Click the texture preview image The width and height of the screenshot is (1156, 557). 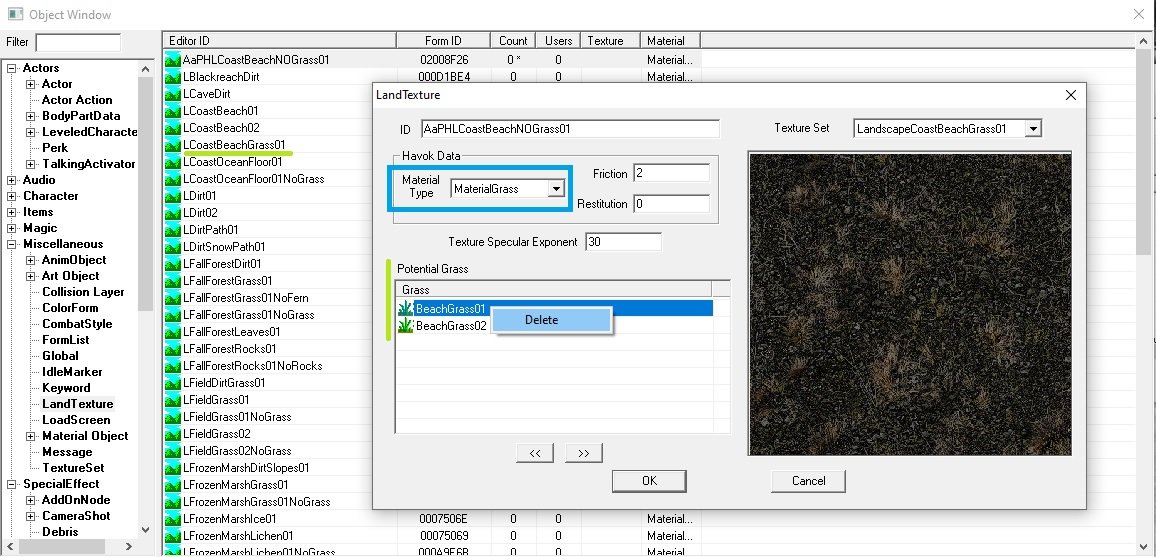(x=909, y=304)
